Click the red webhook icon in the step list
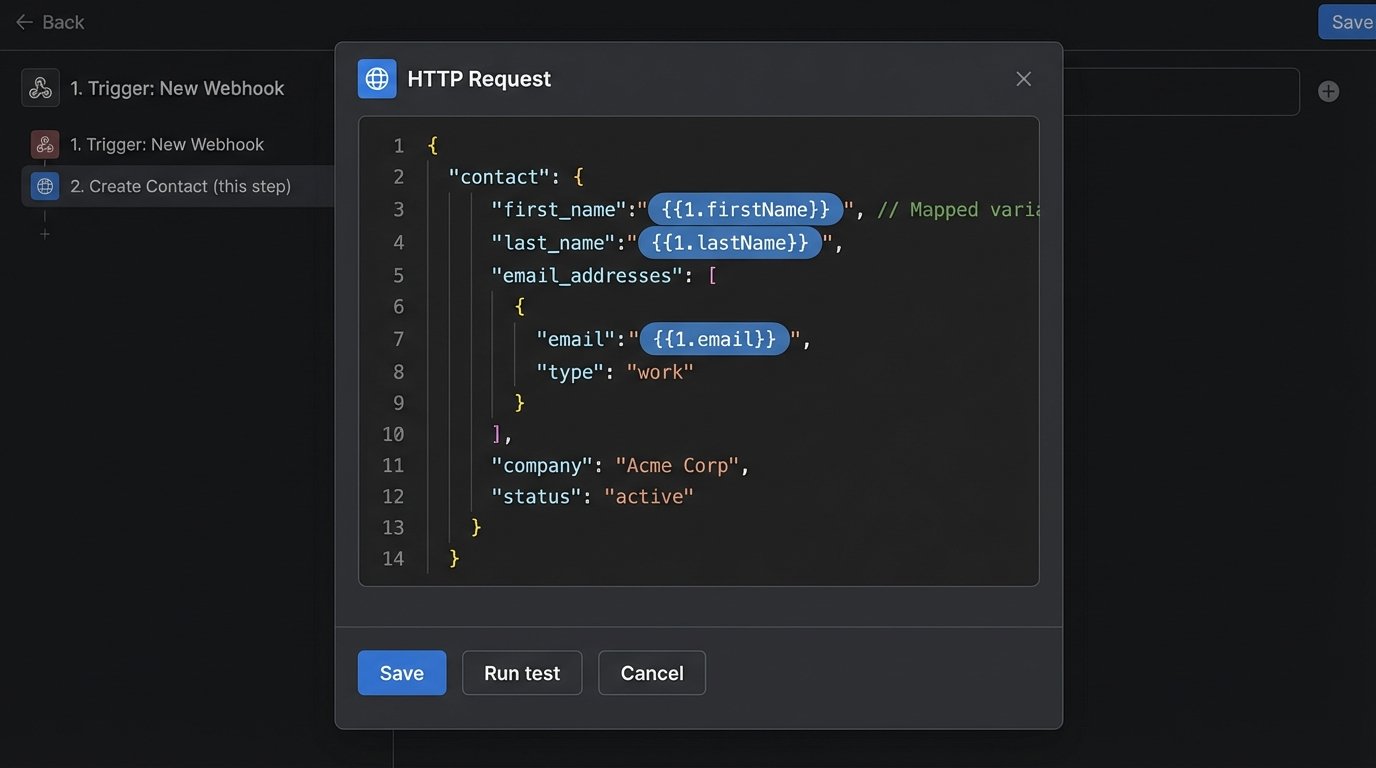 (x=45, y=145)
